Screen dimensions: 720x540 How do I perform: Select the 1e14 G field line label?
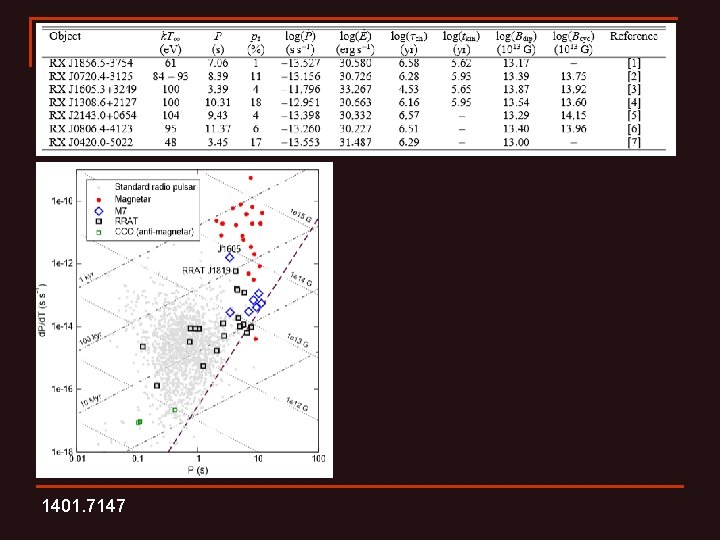pos(301,278)
